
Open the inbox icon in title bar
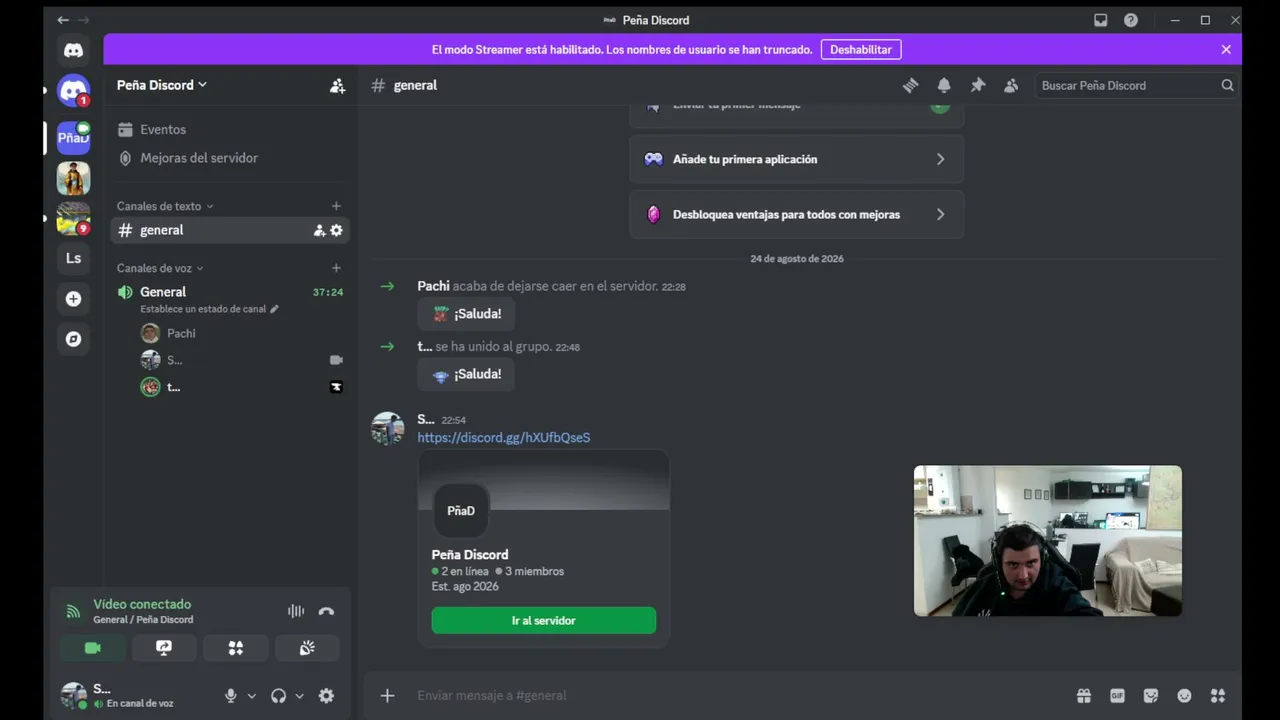(1101, 20)
